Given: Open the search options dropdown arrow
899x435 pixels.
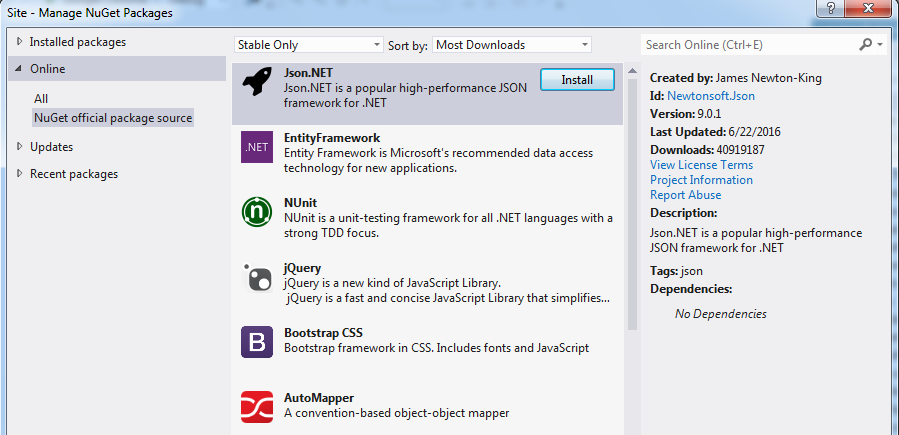Looking at the screenshot, I should tap(880, 45).
